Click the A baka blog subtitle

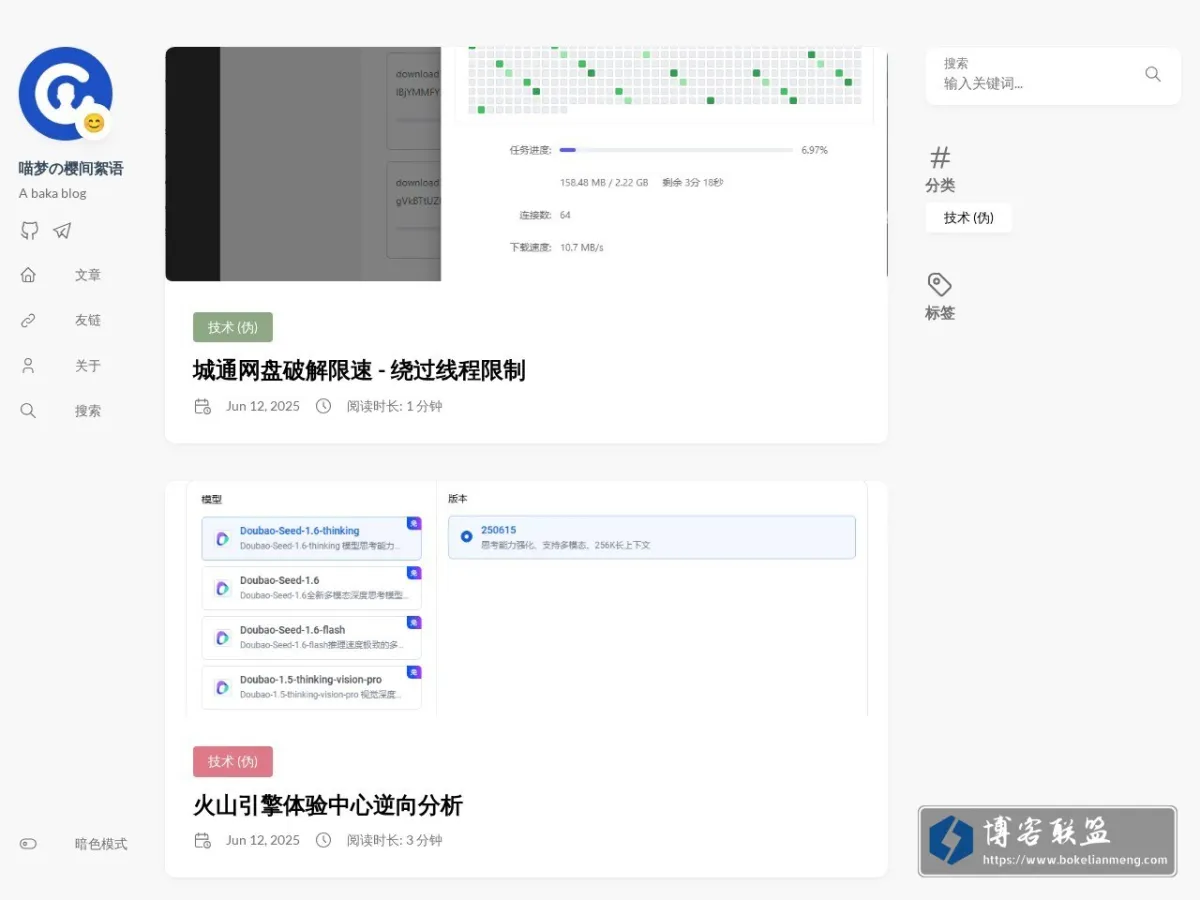tap(53, 193)
